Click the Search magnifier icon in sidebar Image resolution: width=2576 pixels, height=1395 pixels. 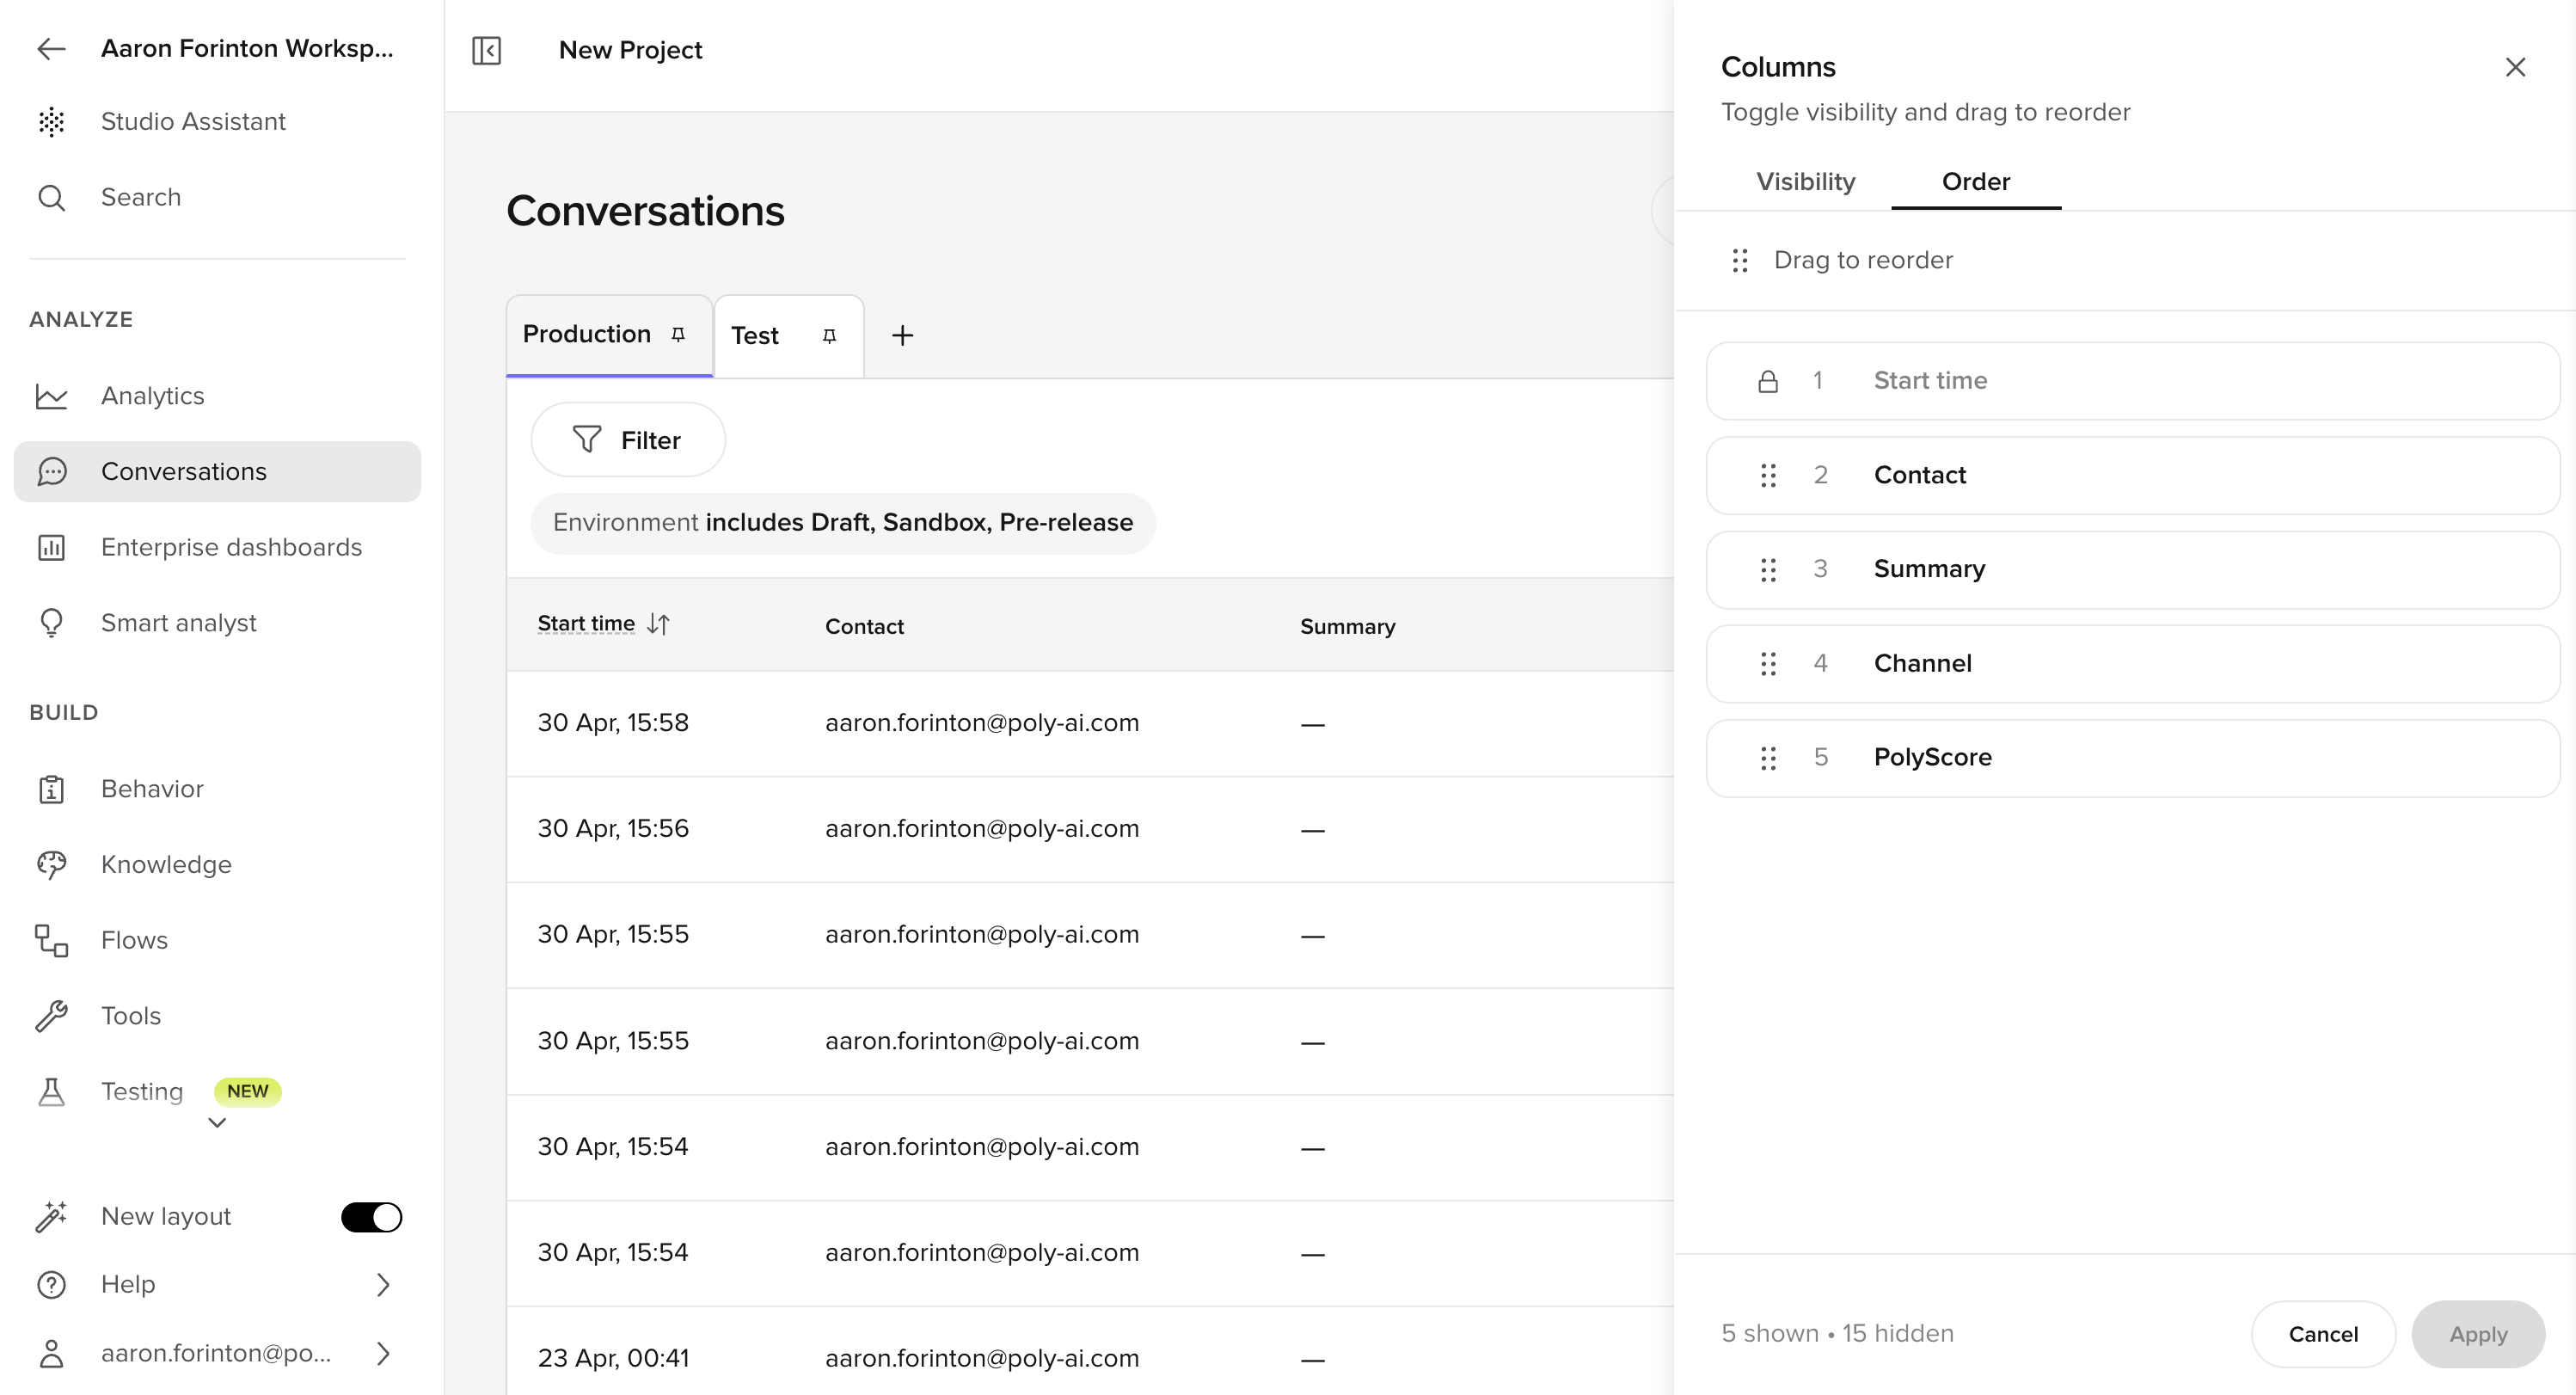pos(51,198)
